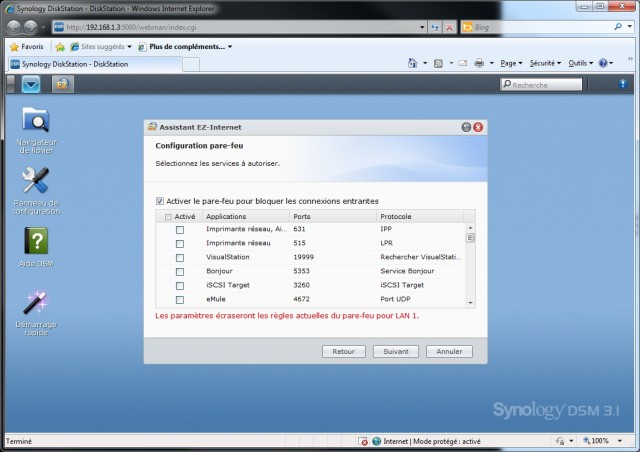Click the Annuler button
640x452 pixels.
449,352
